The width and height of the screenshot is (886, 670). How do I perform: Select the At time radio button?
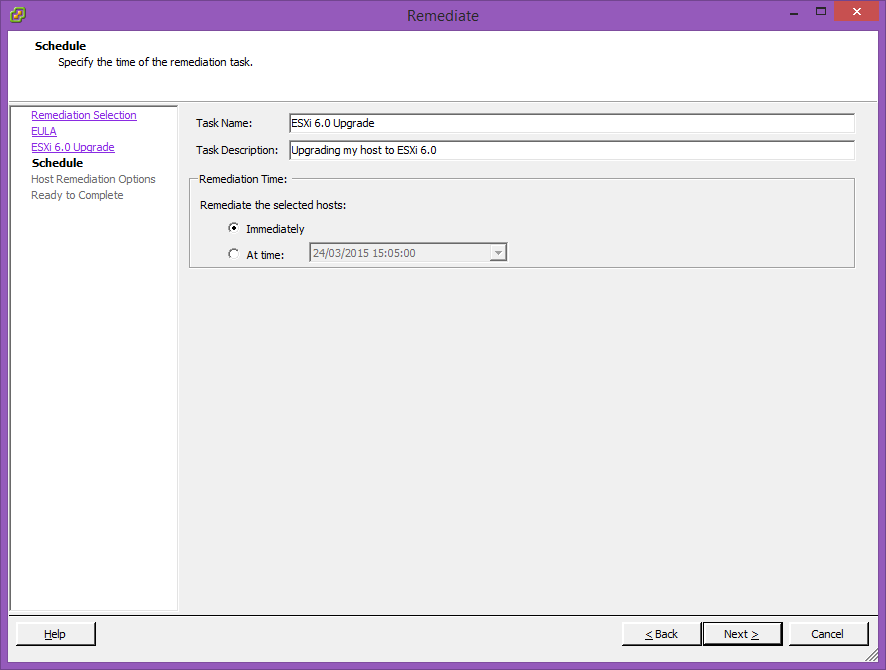pyautogui.click(x=234, y=254)
